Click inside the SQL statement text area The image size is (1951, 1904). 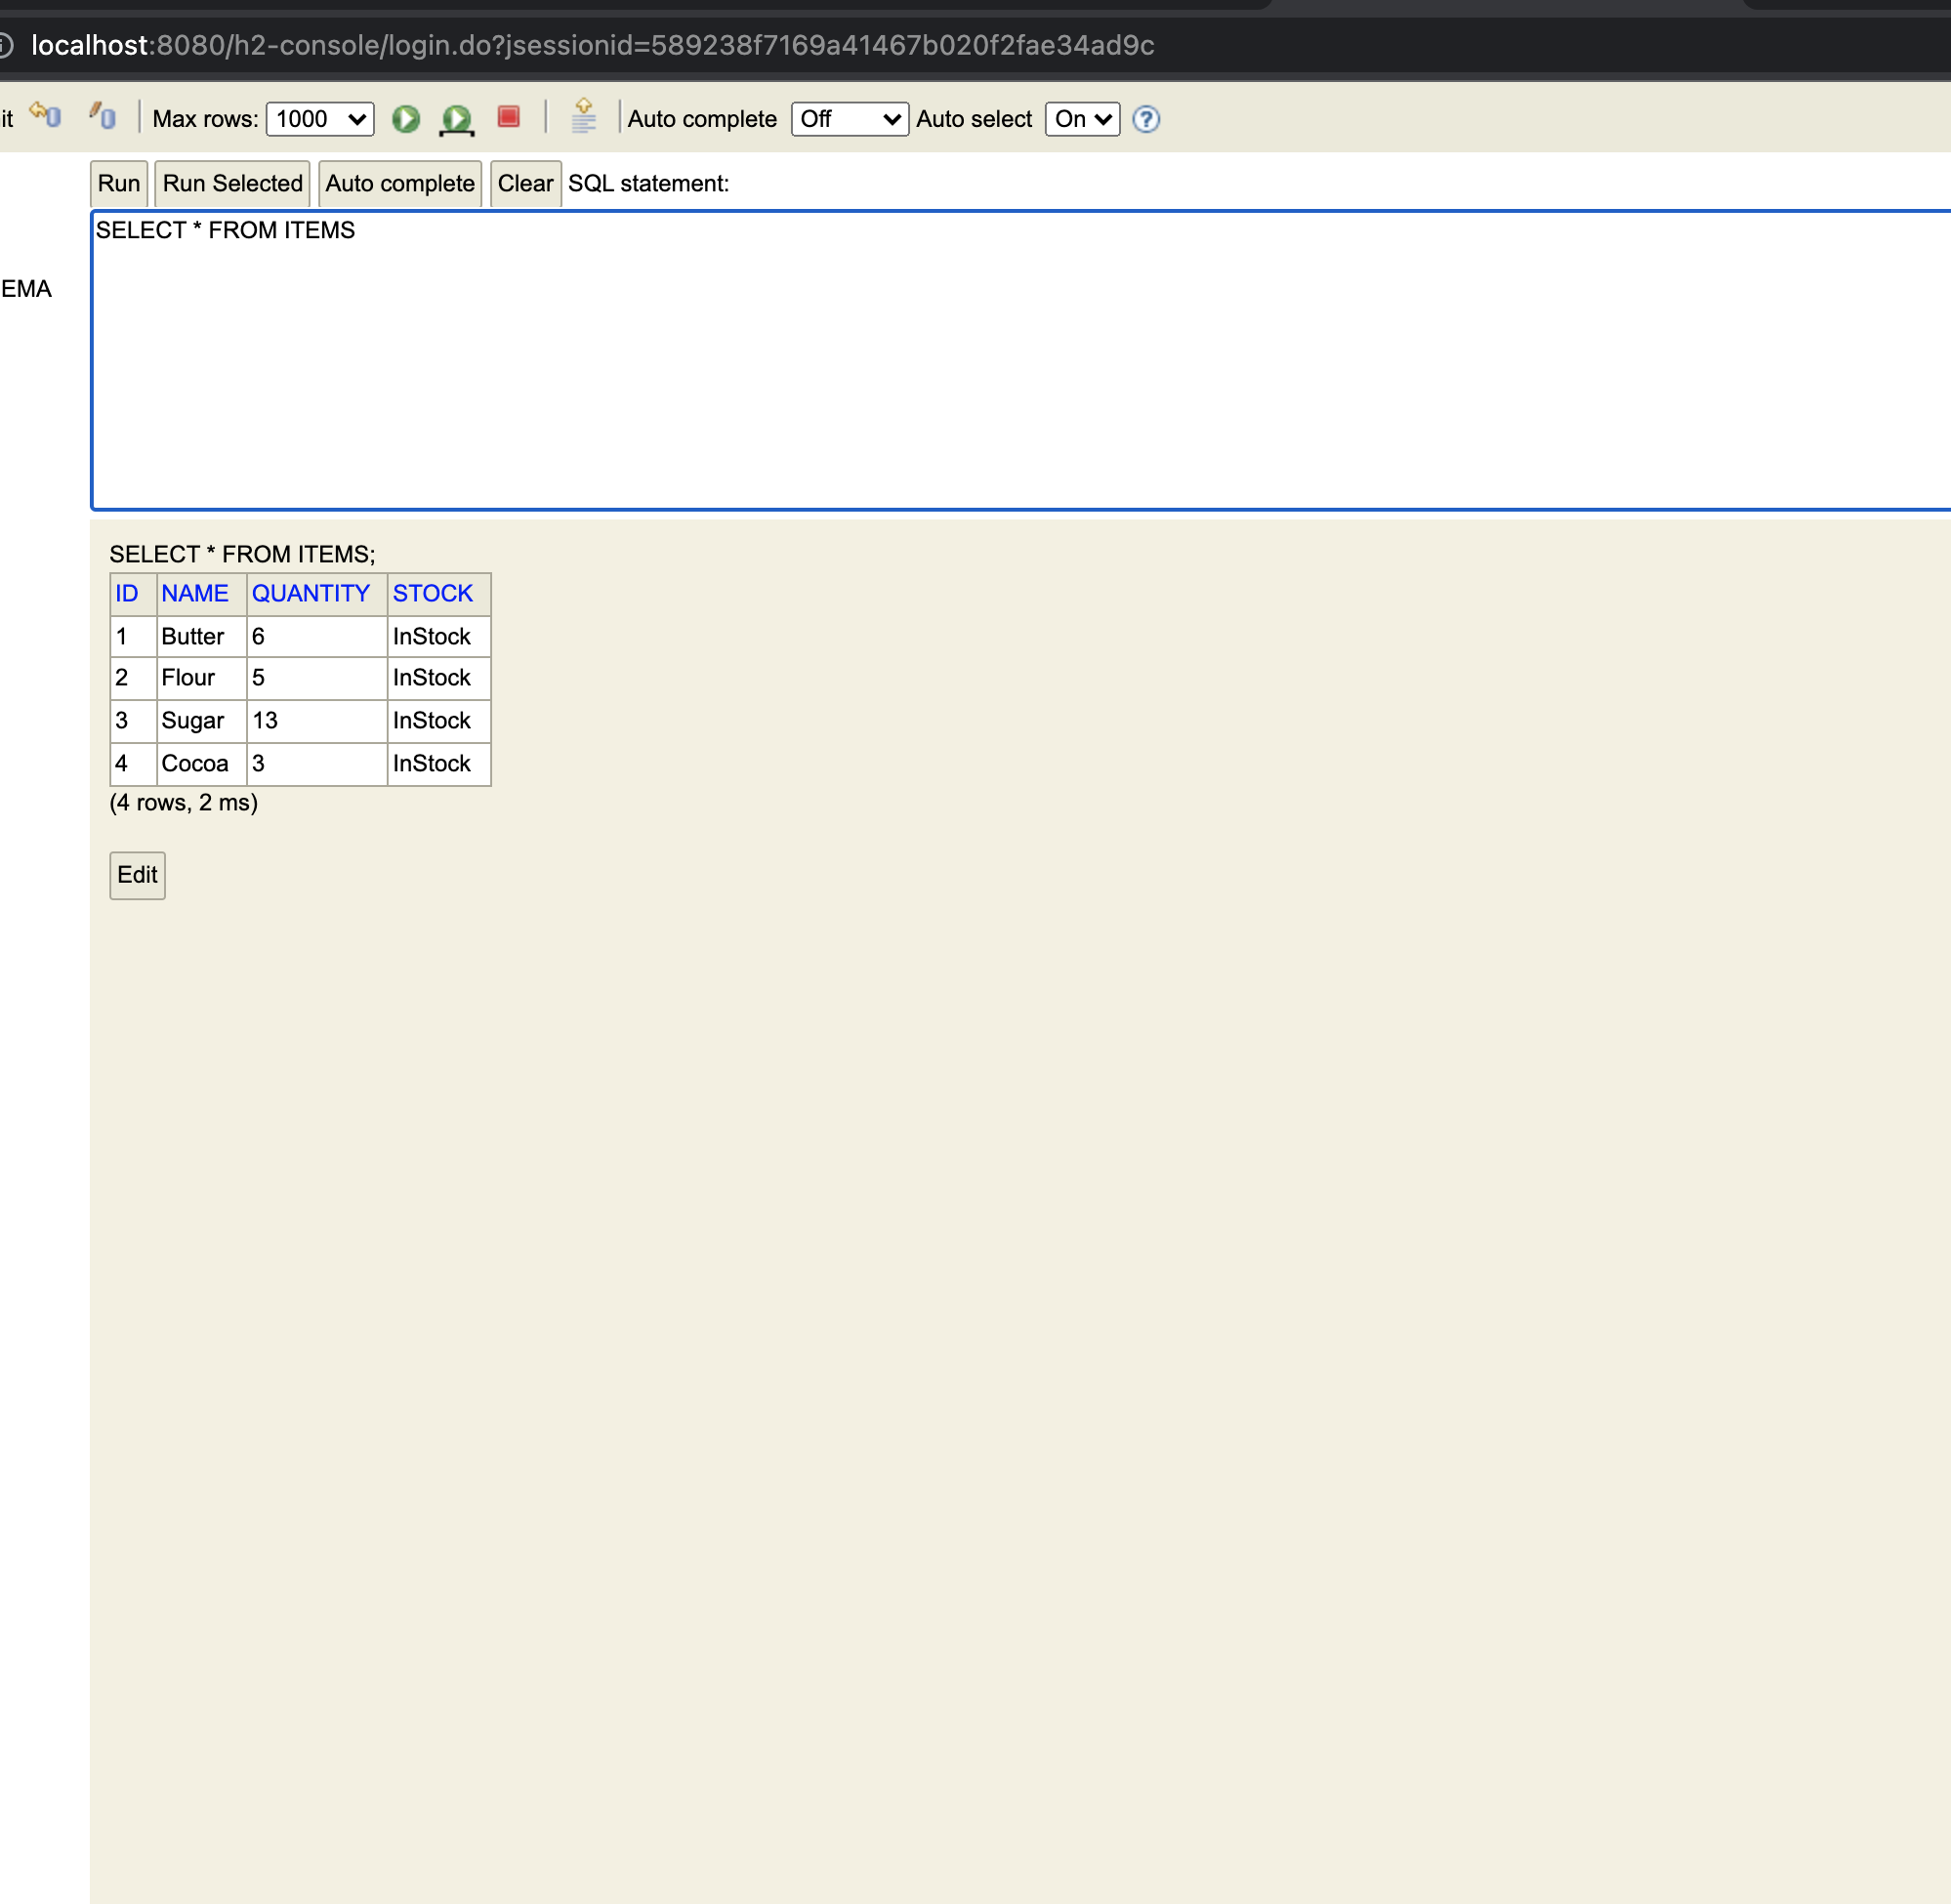1020,360
